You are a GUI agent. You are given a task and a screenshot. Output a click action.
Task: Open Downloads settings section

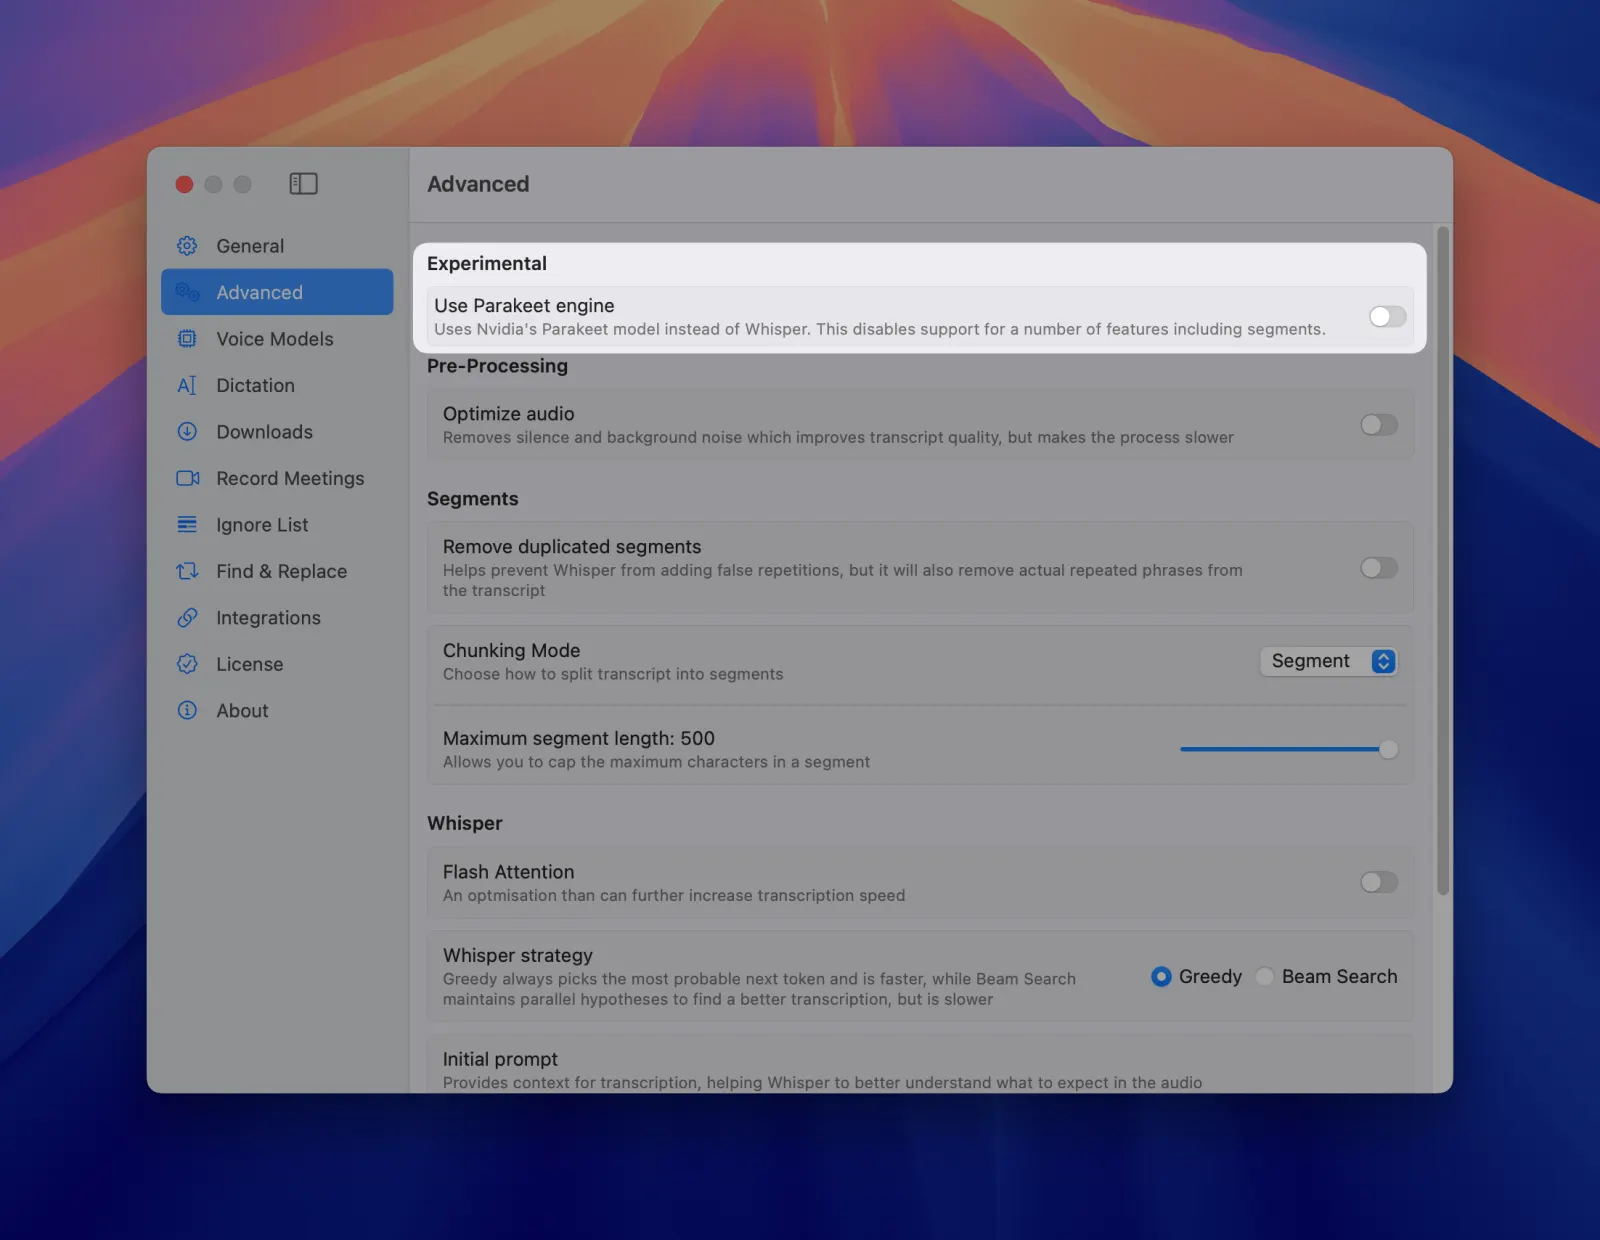click(277, 432)
